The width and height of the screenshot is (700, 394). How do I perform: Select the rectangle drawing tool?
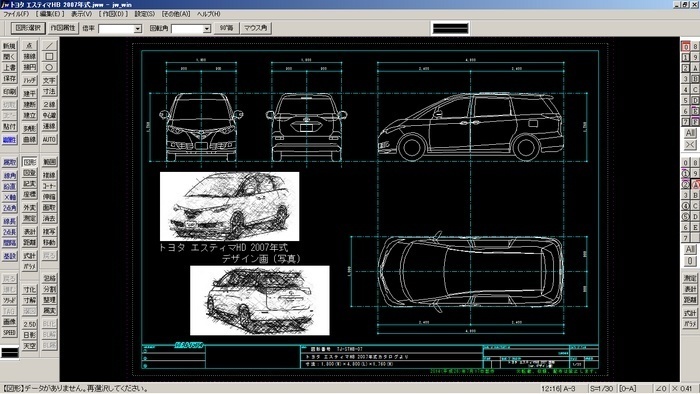[49, 57]
